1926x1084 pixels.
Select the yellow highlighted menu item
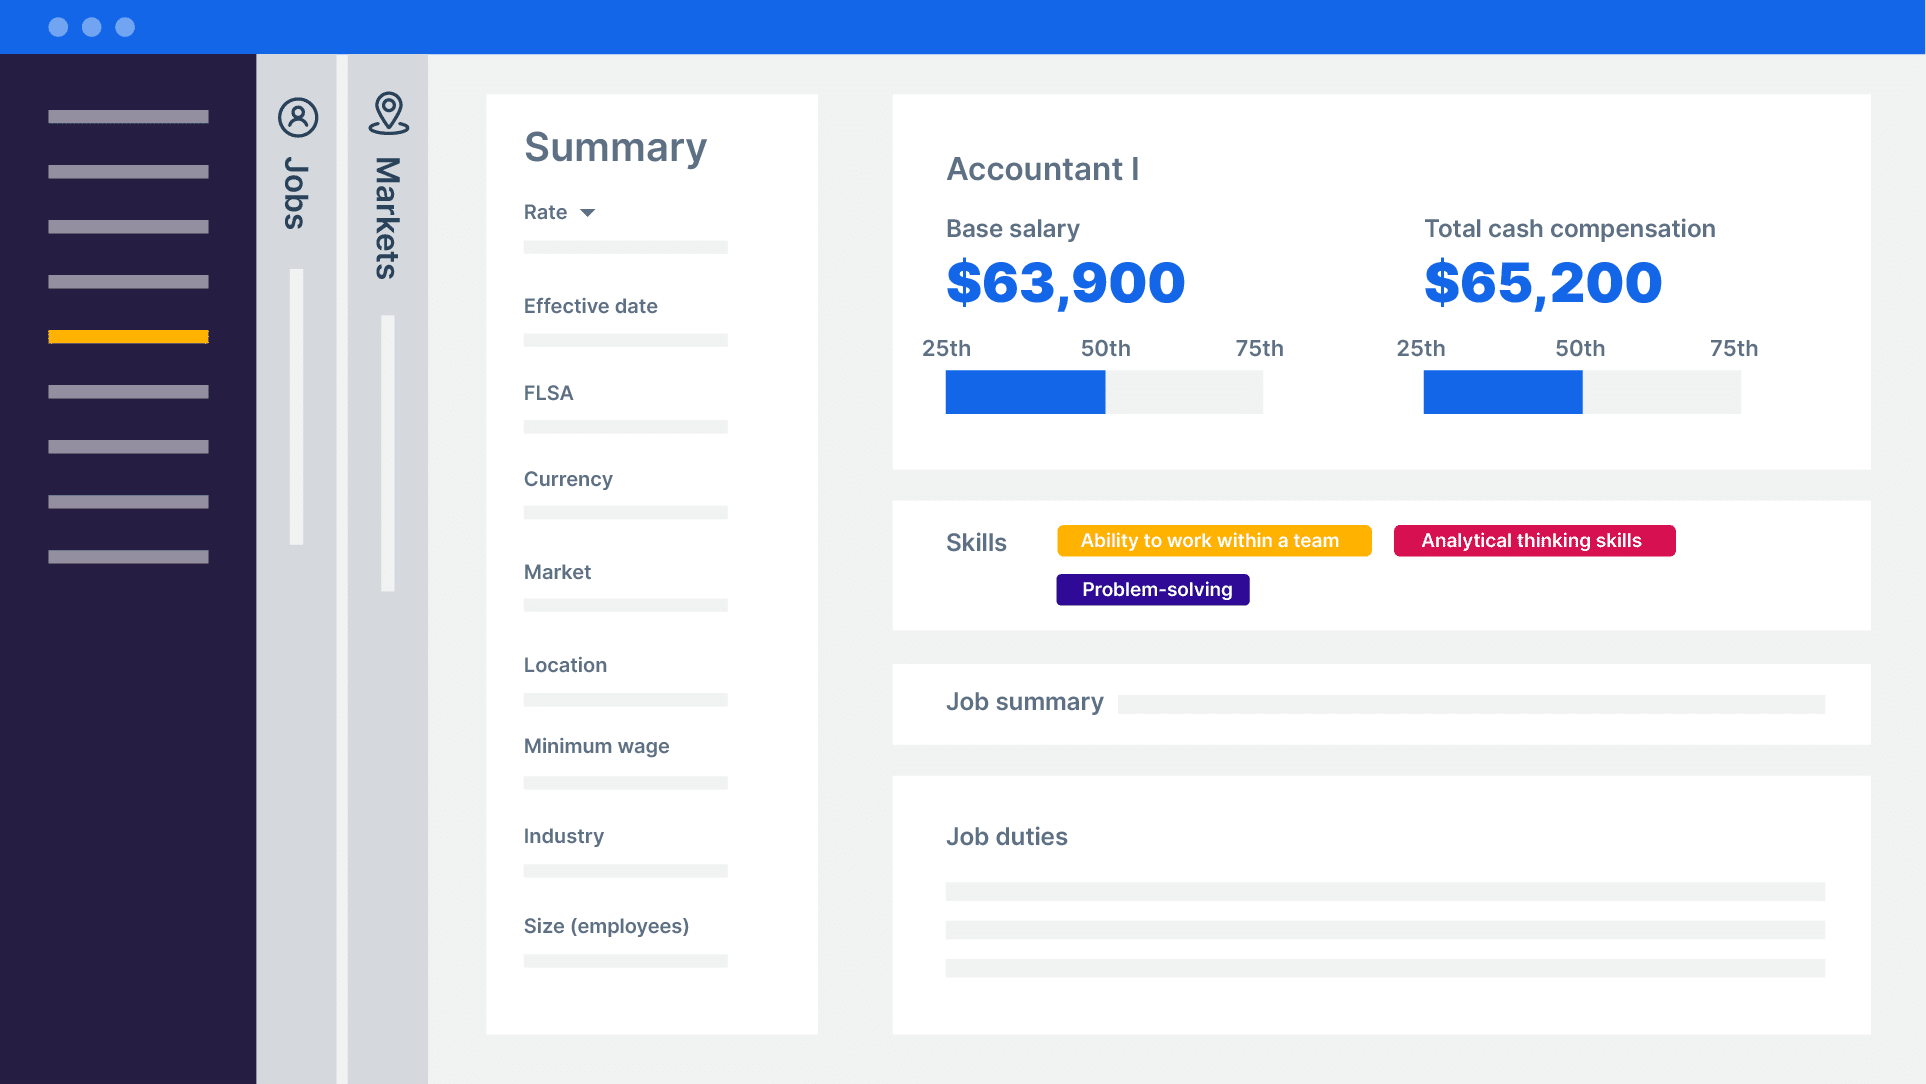128,336
